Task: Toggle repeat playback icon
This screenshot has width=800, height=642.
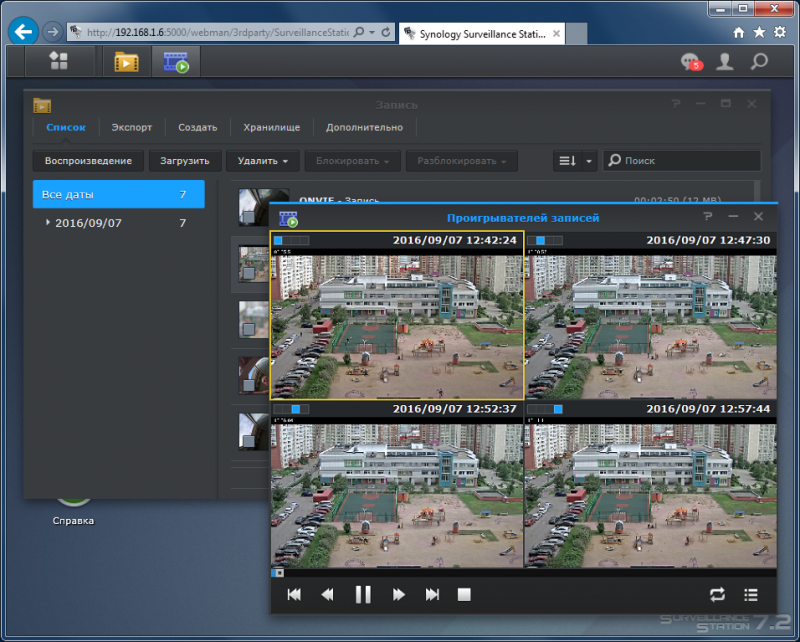Action: (x=717, y=595)
